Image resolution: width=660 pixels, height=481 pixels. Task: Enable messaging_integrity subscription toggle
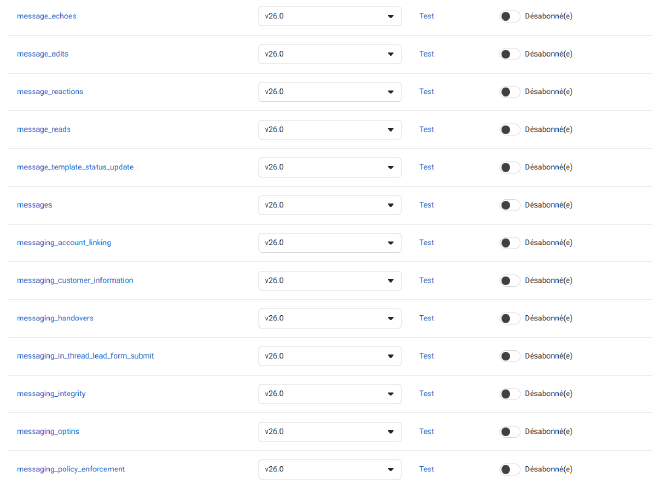510,394
